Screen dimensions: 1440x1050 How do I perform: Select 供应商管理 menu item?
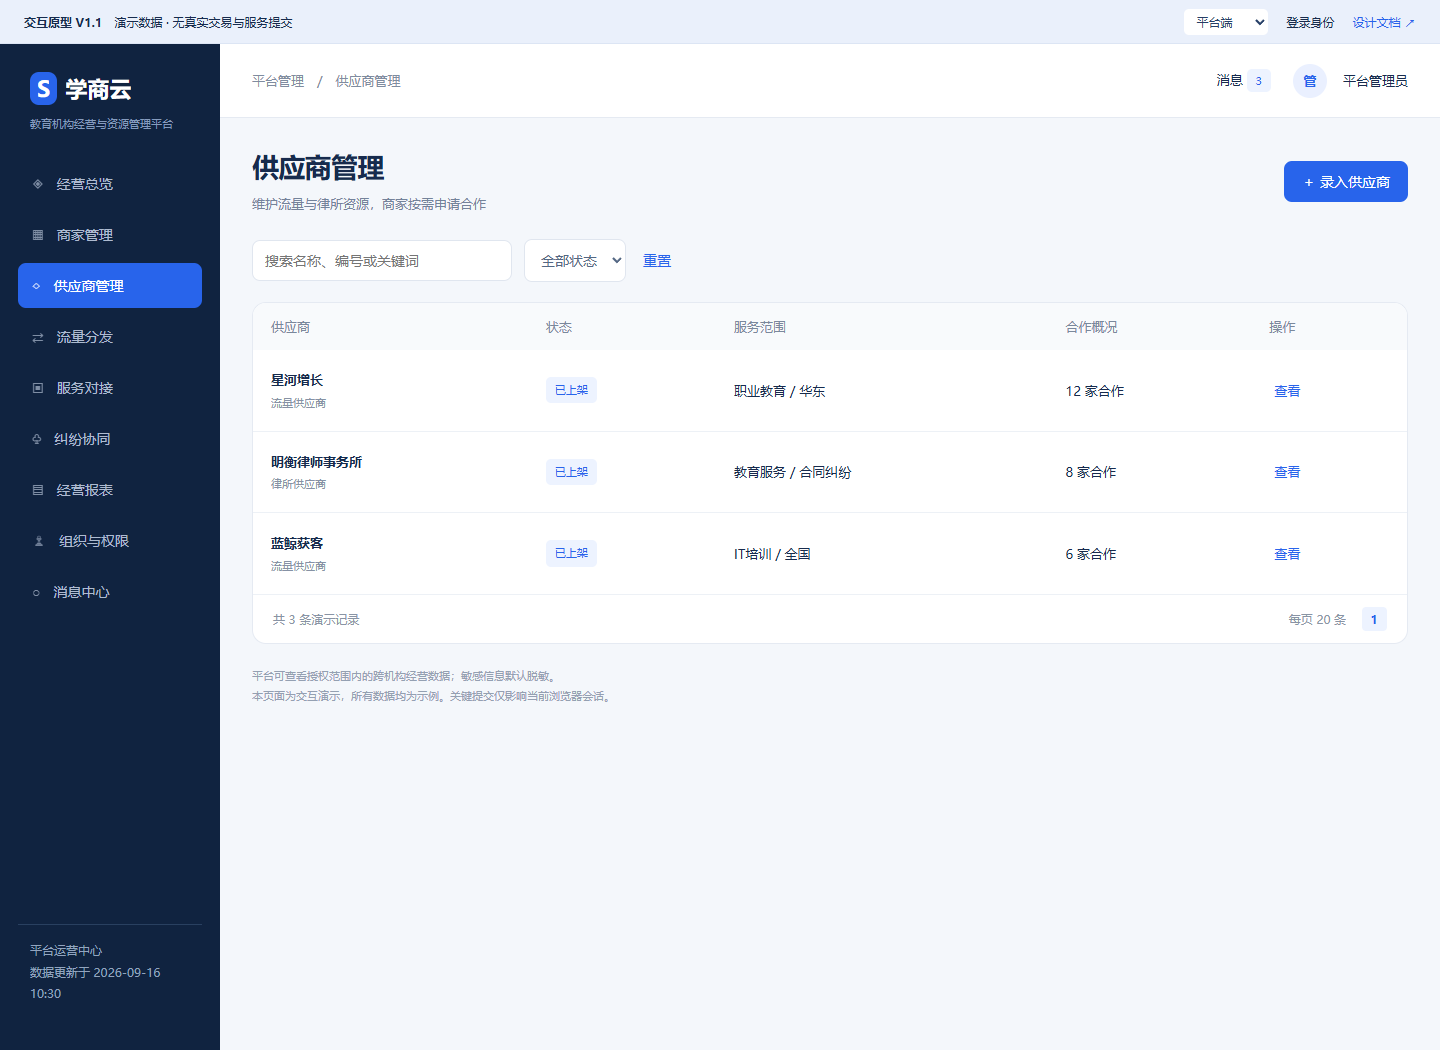coord(110,286)
